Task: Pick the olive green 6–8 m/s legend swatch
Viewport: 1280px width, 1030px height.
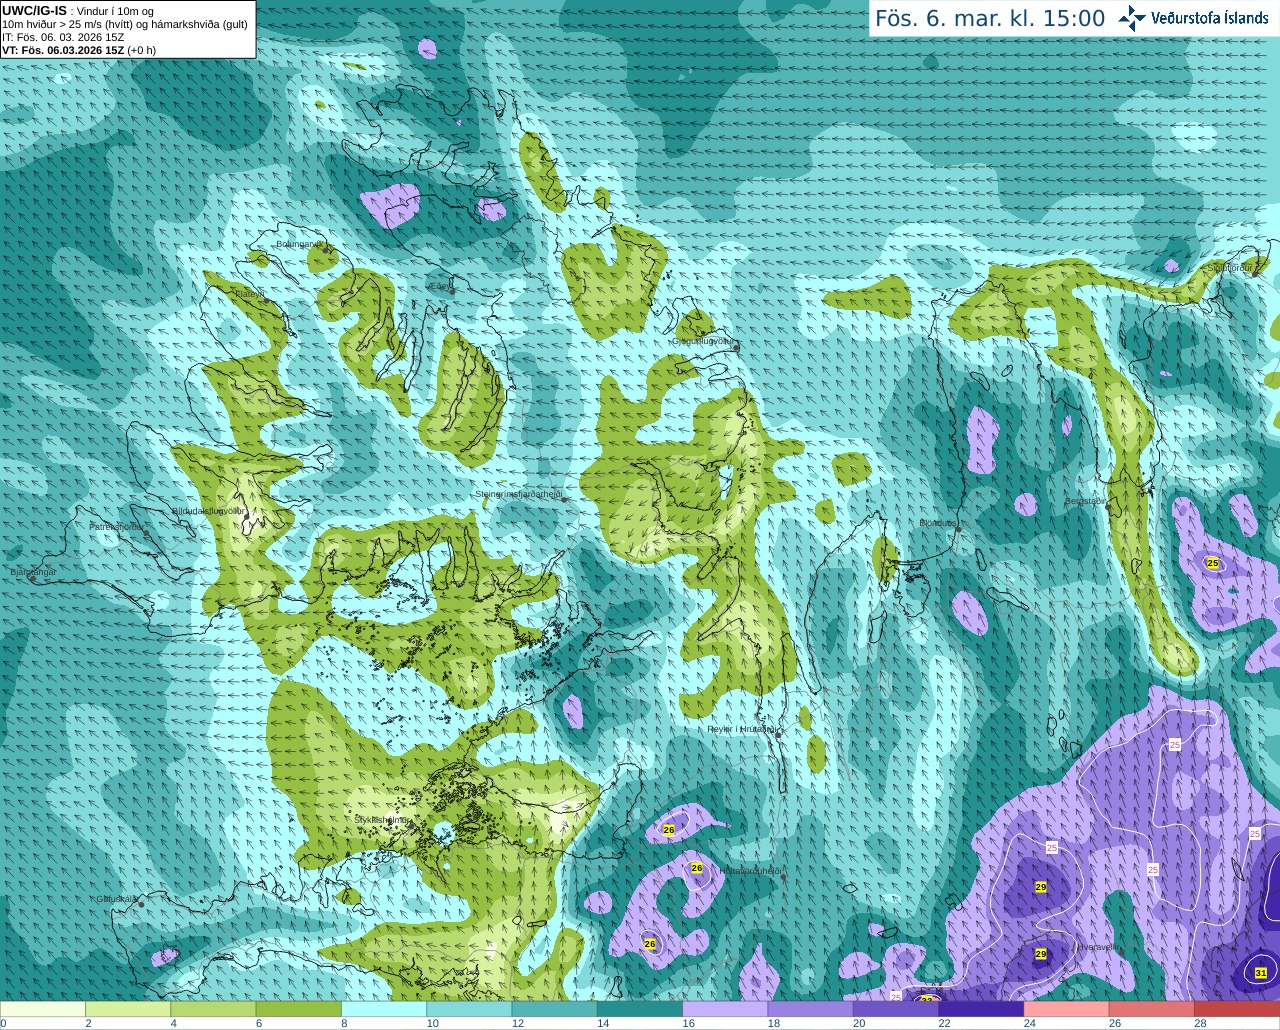Action: (299, 1009)
